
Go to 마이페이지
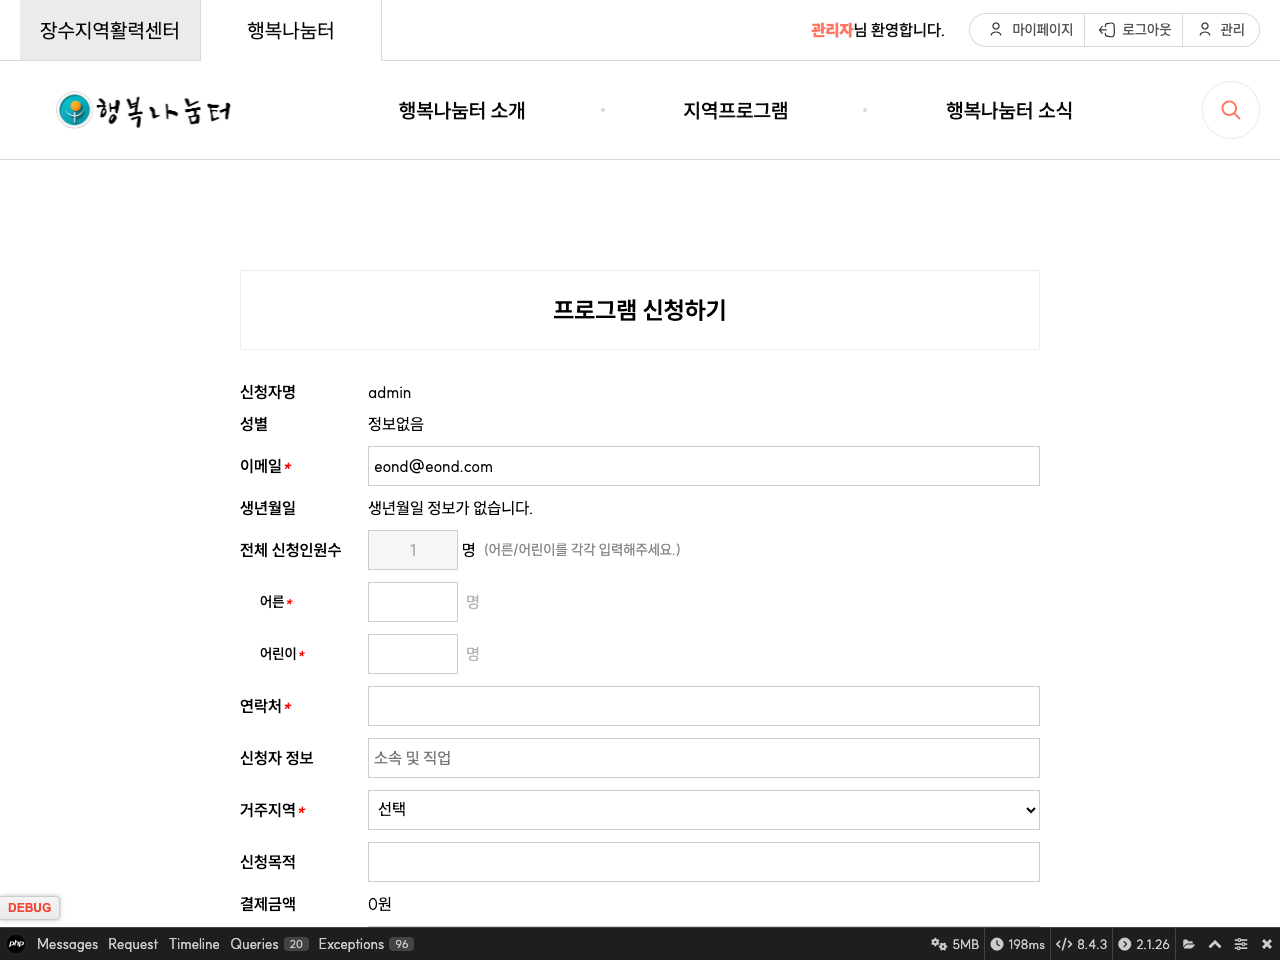point(1030,30)
